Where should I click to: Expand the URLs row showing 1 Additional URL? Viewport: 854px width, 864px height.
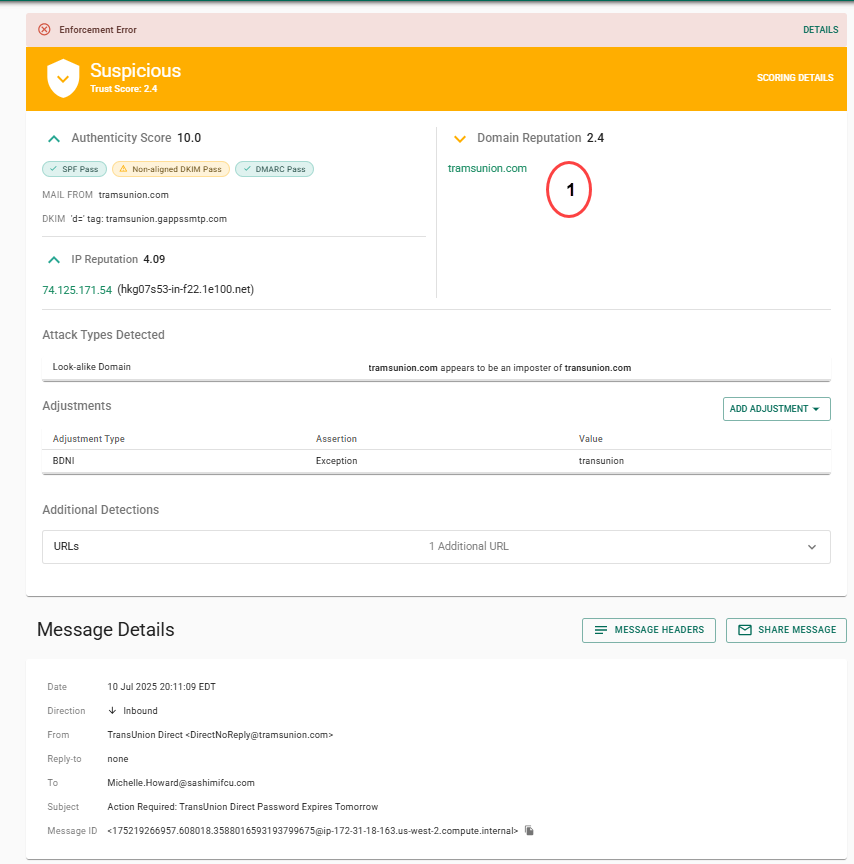click(x=812, y=547)
